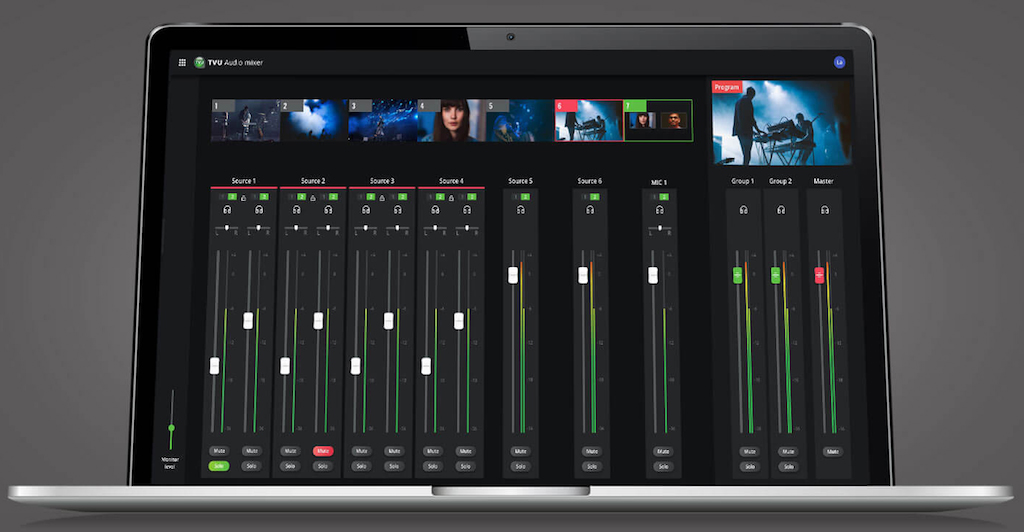Mute Source 1 left channel
The width and height of the screenshot is (1024, 532).
tap(219, 451)
